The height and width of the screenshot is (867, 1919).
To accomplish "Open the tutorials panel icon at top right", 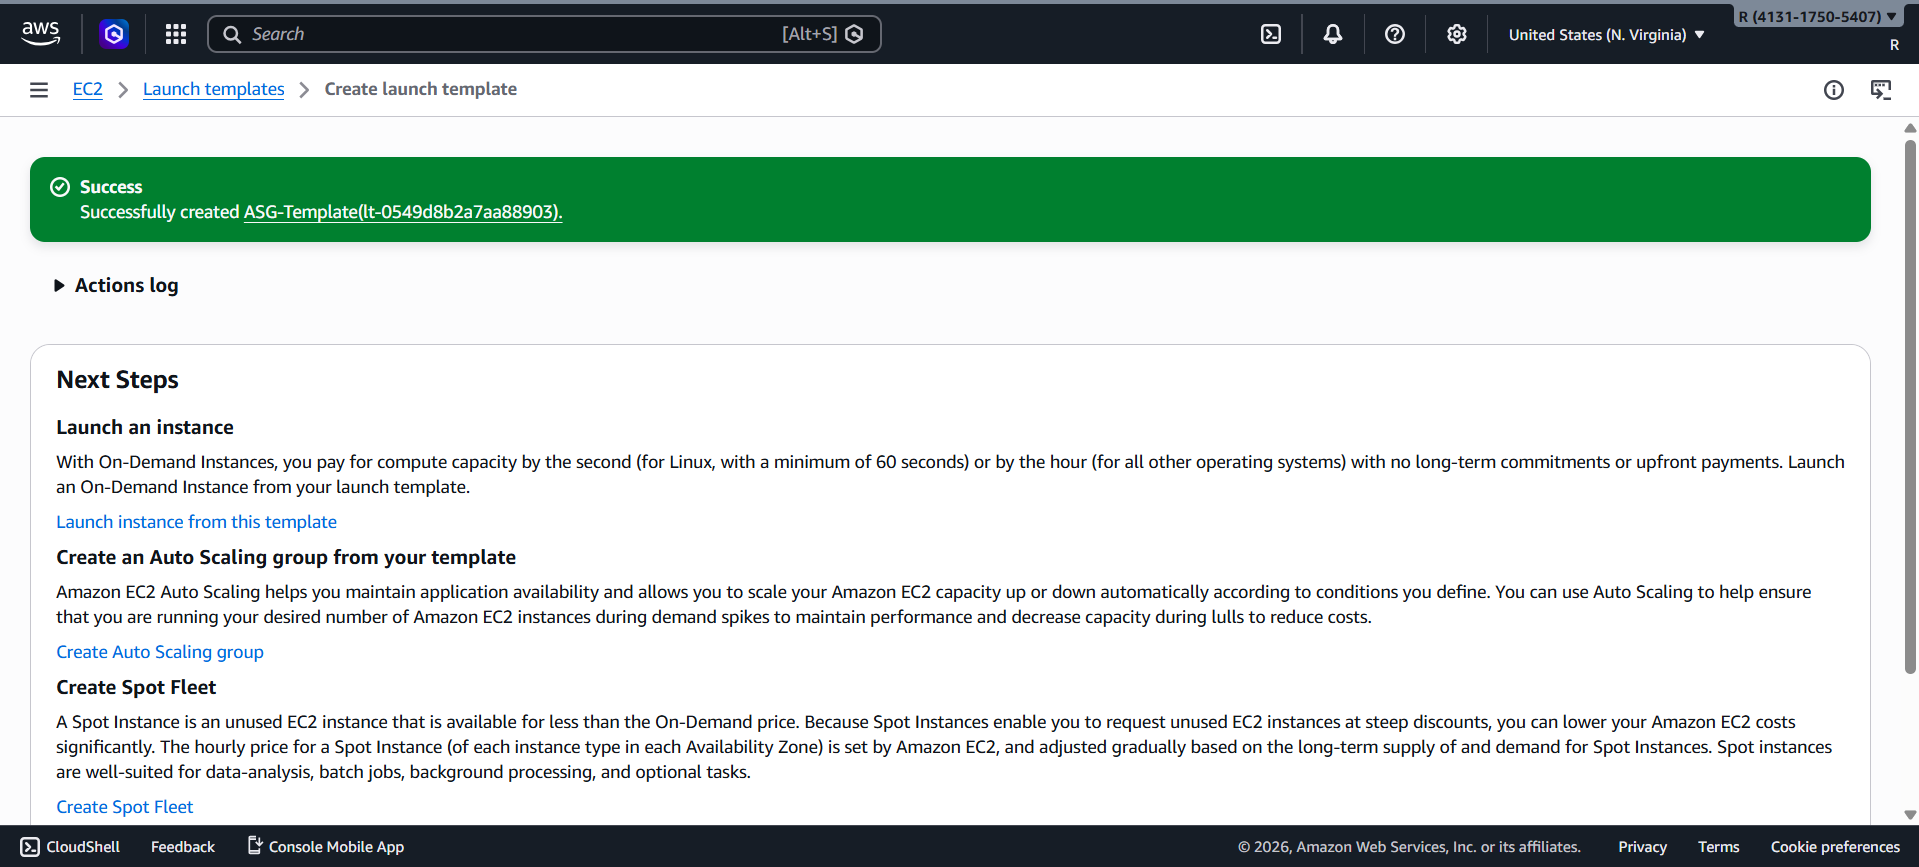I will point(1881,90).
